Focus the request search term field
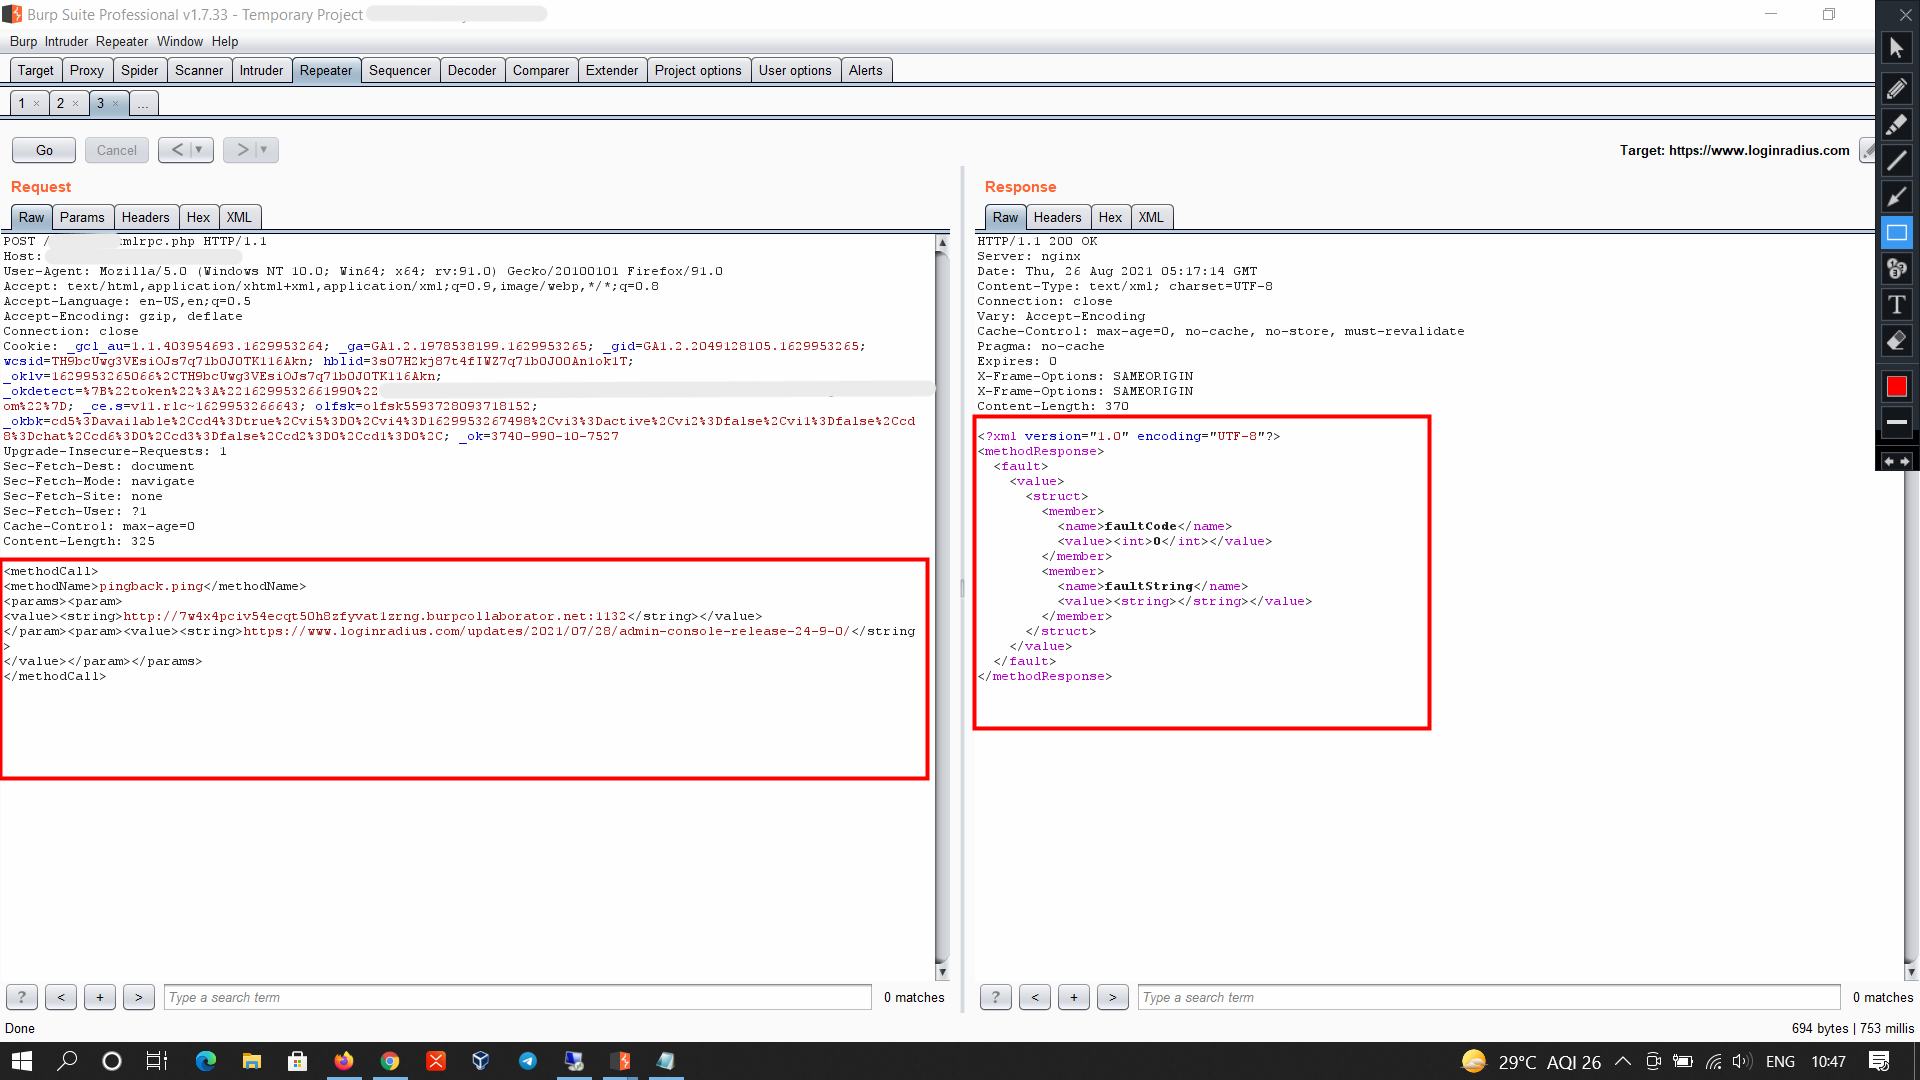1920x1080 pixels. tap(518, 997)
